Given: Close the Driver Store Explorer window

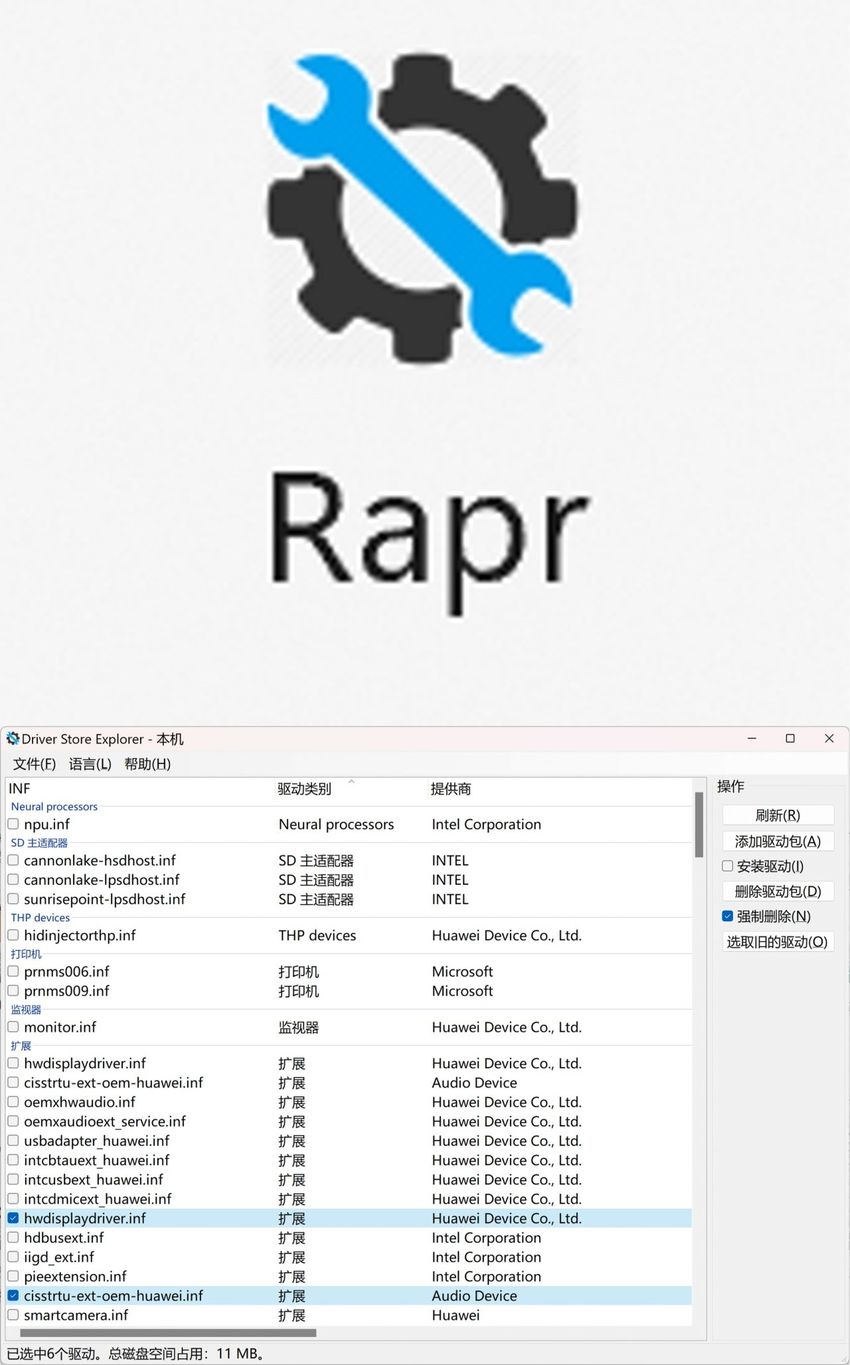Looking at the screenshot, I should coord(829,739).
